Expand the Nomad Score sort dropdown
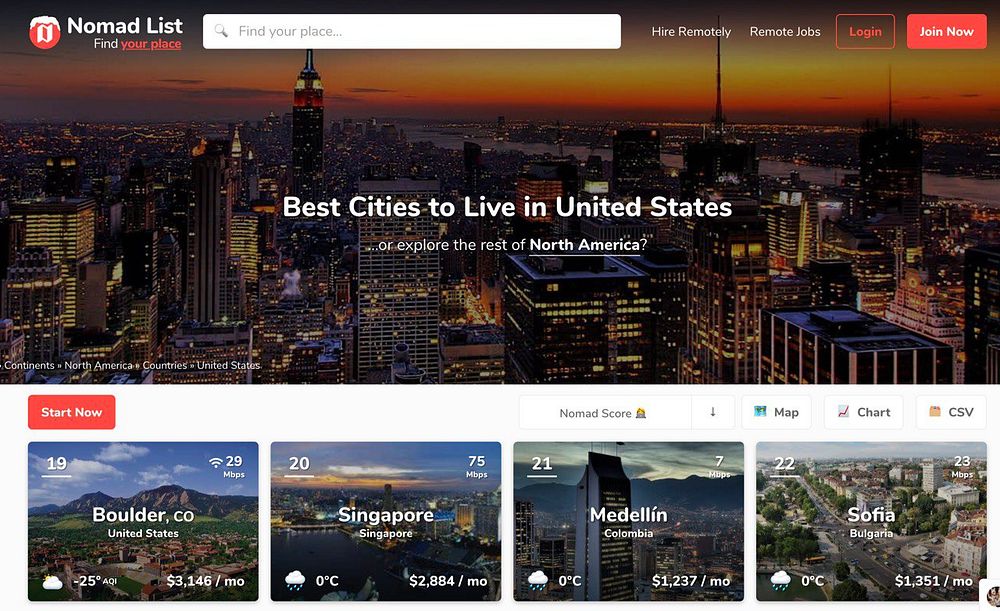The height and width of the screenshot is (611, 1000). [605, 413]
